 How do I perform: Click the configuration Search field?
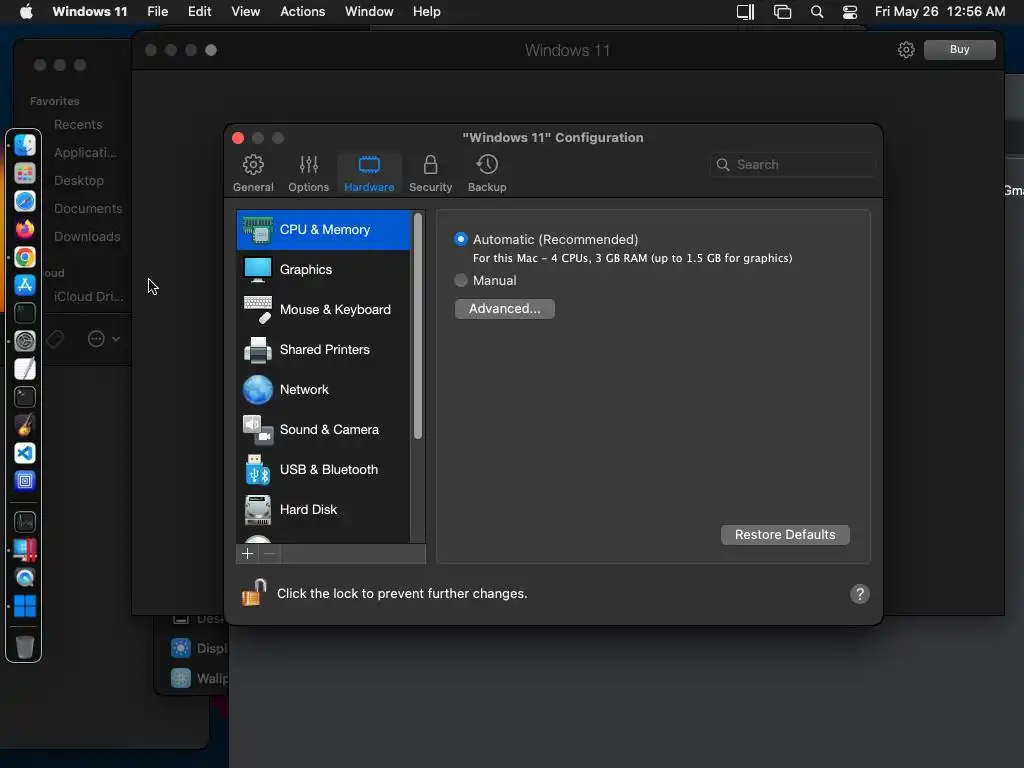coord(793,165)
